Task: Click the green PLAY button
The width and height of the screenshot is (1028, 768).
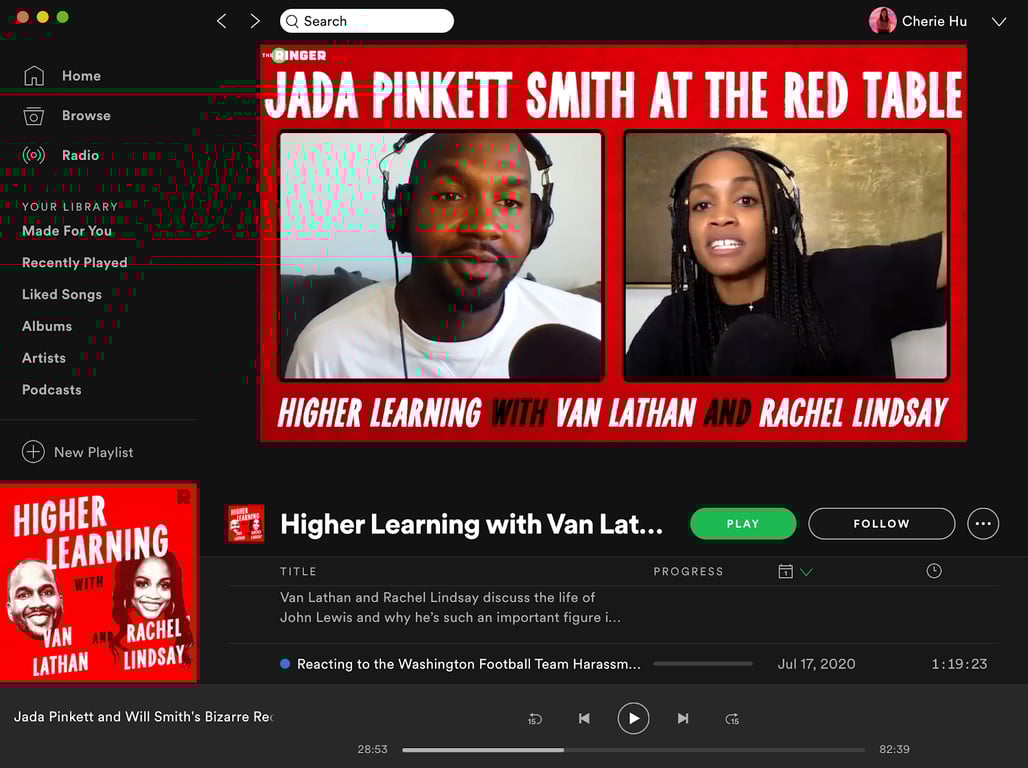Action: click(743, 523)
